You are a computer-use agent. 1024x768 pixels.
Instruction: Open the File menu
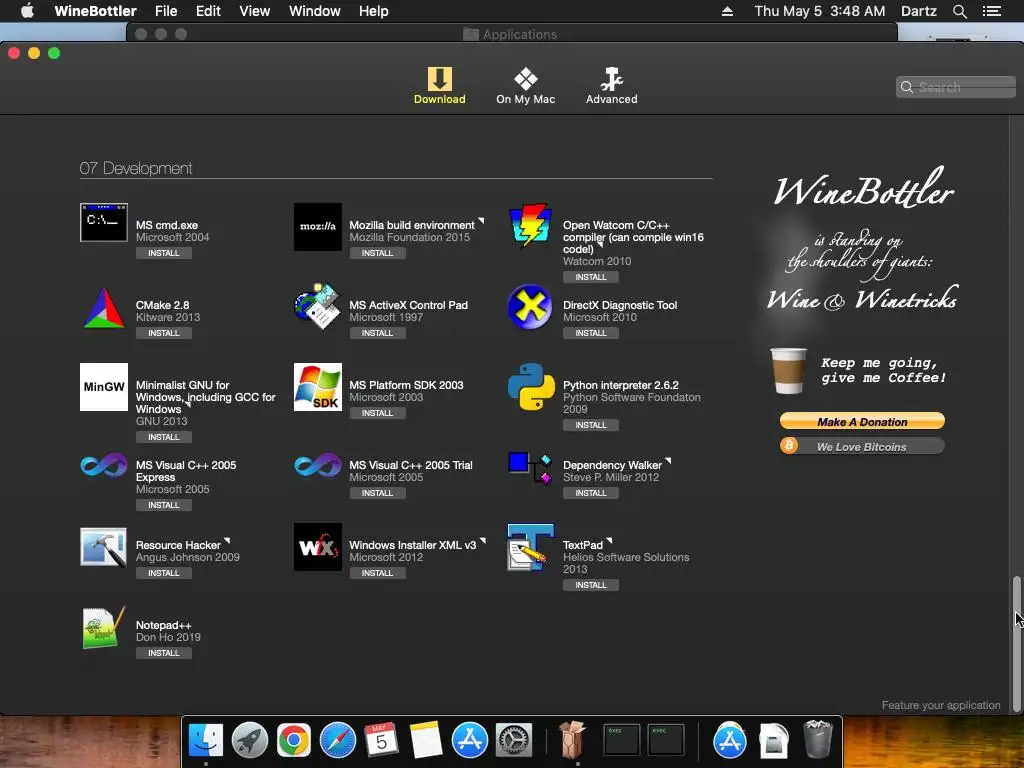coord(166,11)
